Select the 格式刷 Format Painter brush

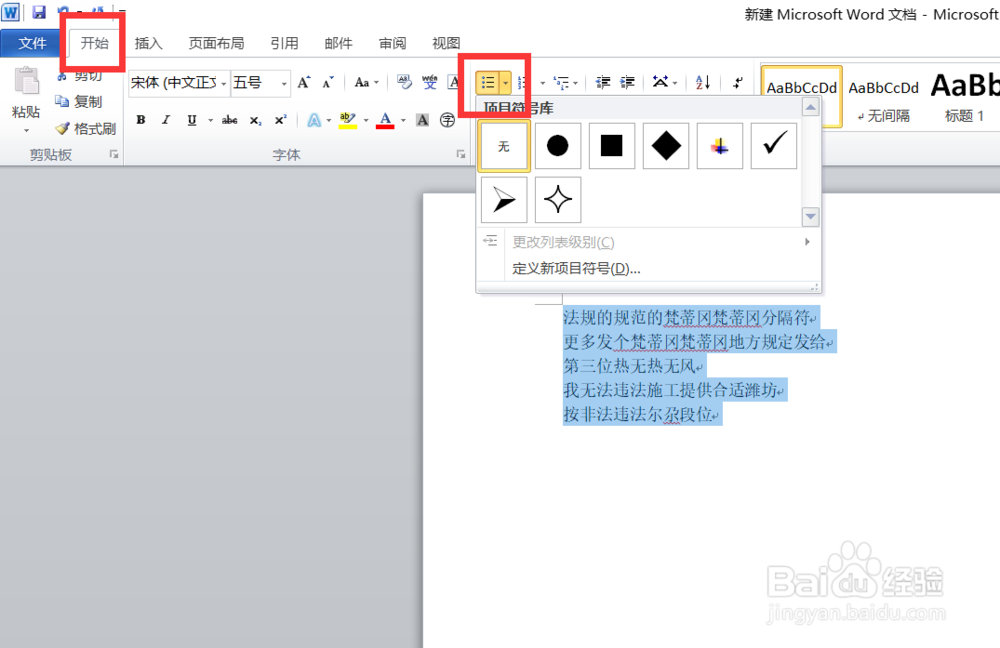click(85, 128)
